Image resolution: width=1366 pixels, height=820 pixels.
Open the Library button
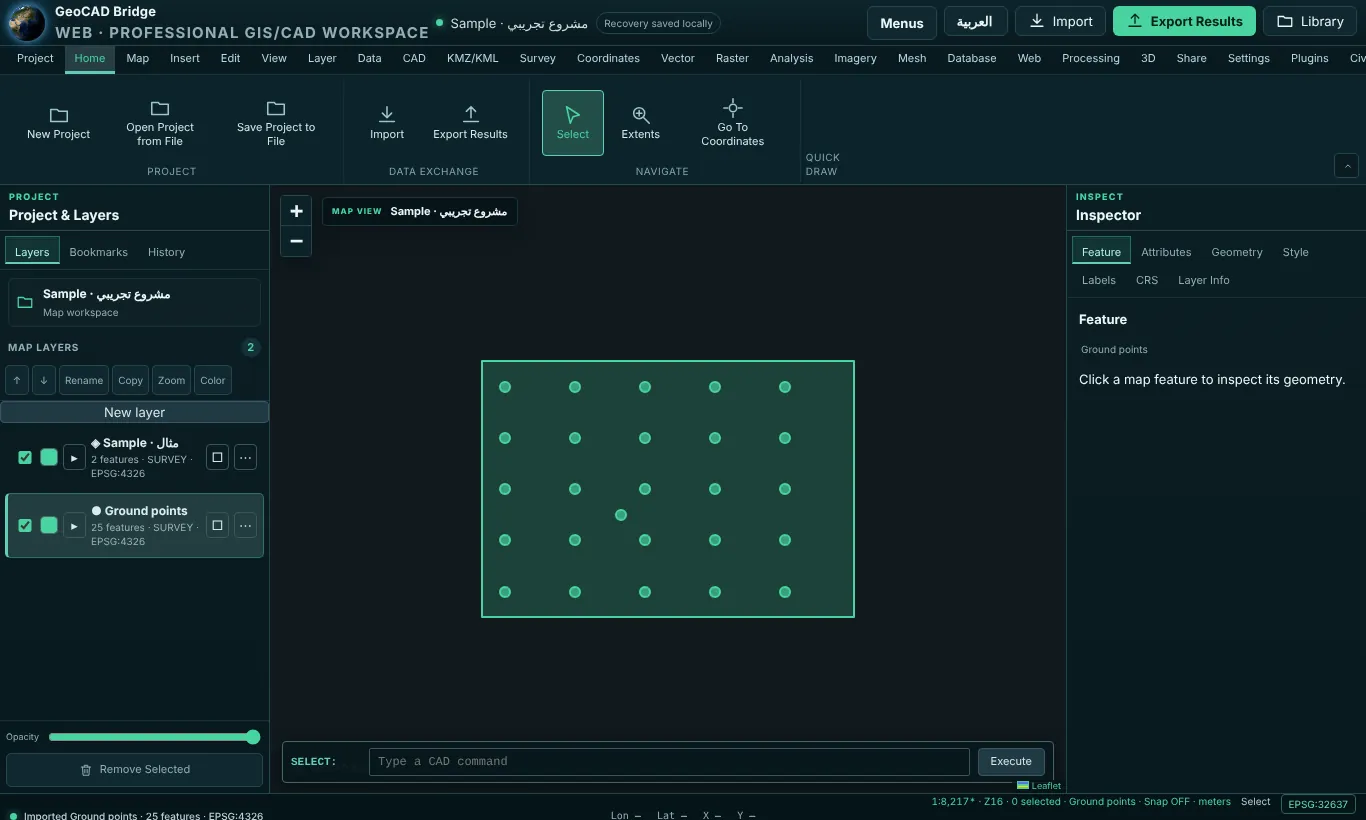click(1310, 21)
